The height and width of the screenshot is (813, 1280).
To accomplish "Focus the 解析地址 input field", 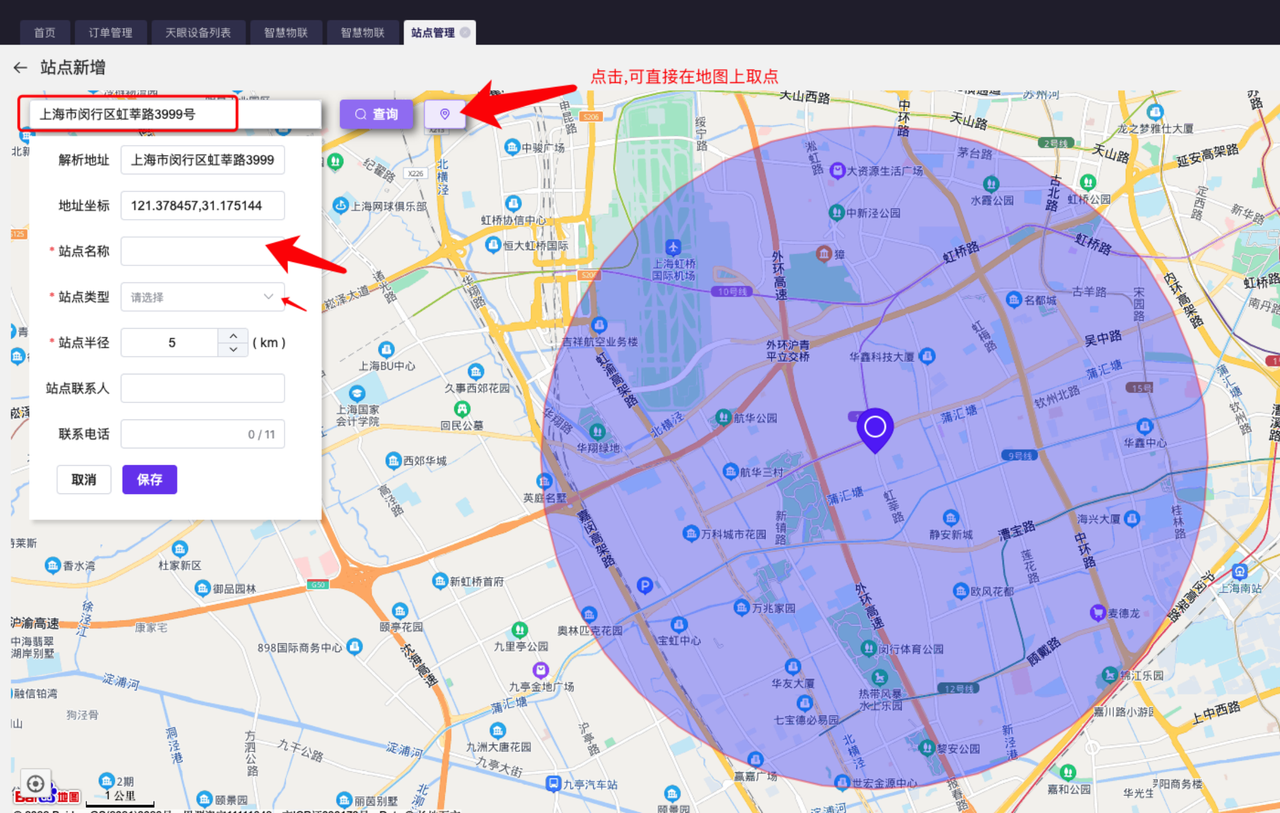I will point(203,160).
